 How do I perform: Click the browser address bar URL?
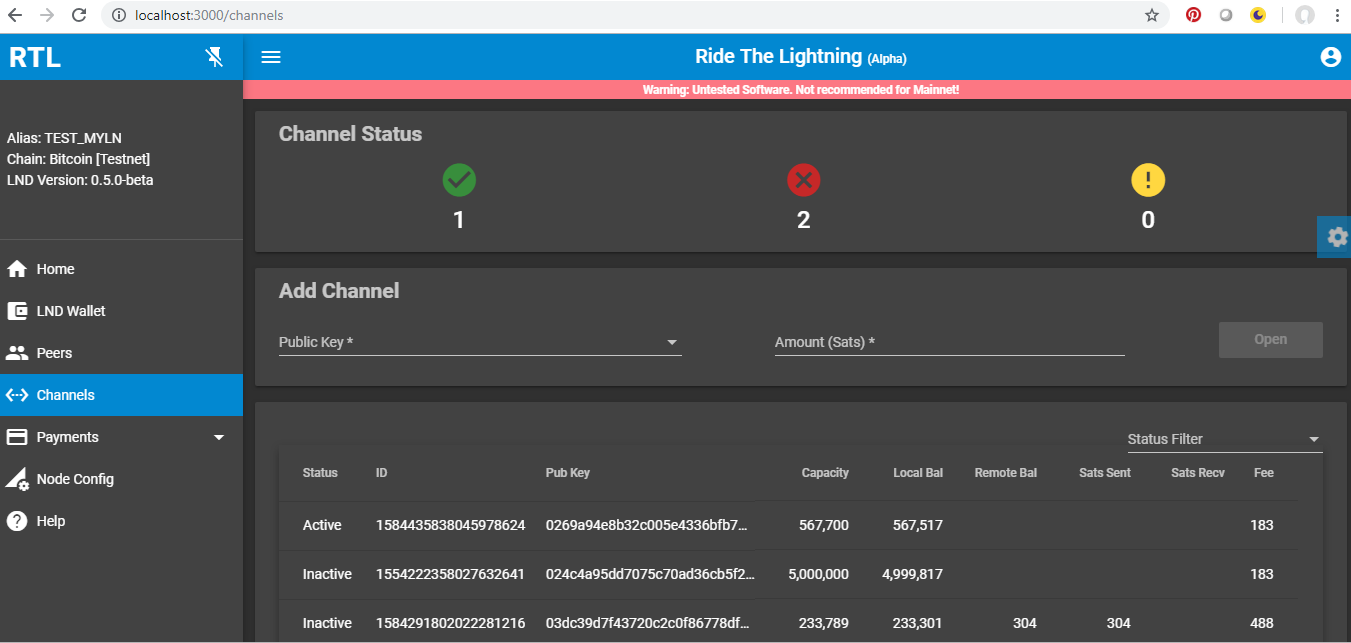tap(209, 15)
